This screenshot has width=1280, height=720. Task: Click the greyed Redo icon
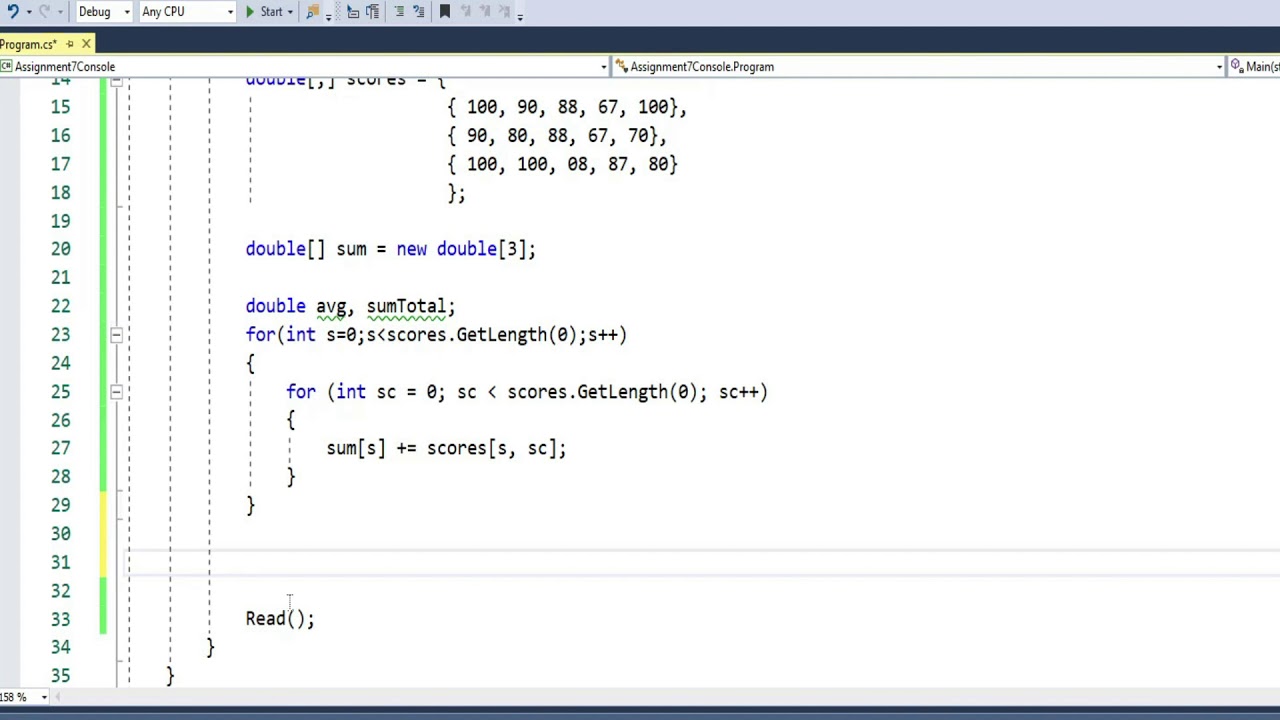point(44,12)
